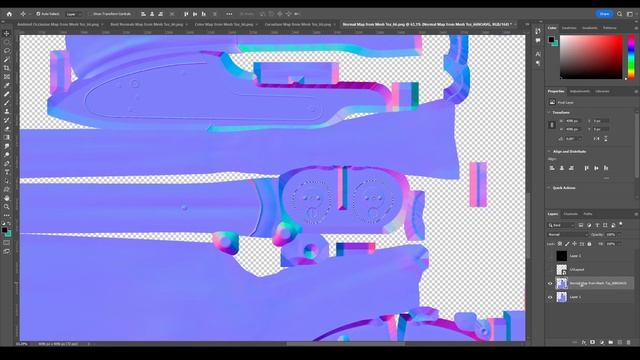This screenshot has width=640, height=360.
Task: Click align horizontal centers in options bar
Action: tap(152, 14)
